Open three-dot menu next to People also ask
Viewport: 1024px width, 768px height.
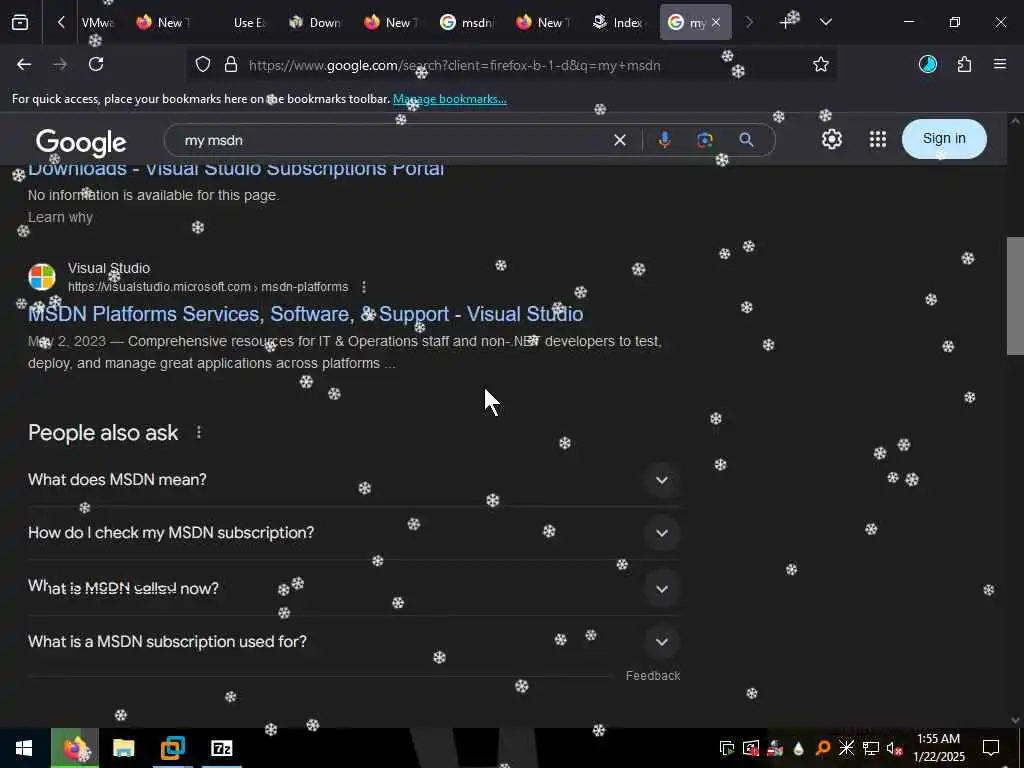[x=199, y=432]
